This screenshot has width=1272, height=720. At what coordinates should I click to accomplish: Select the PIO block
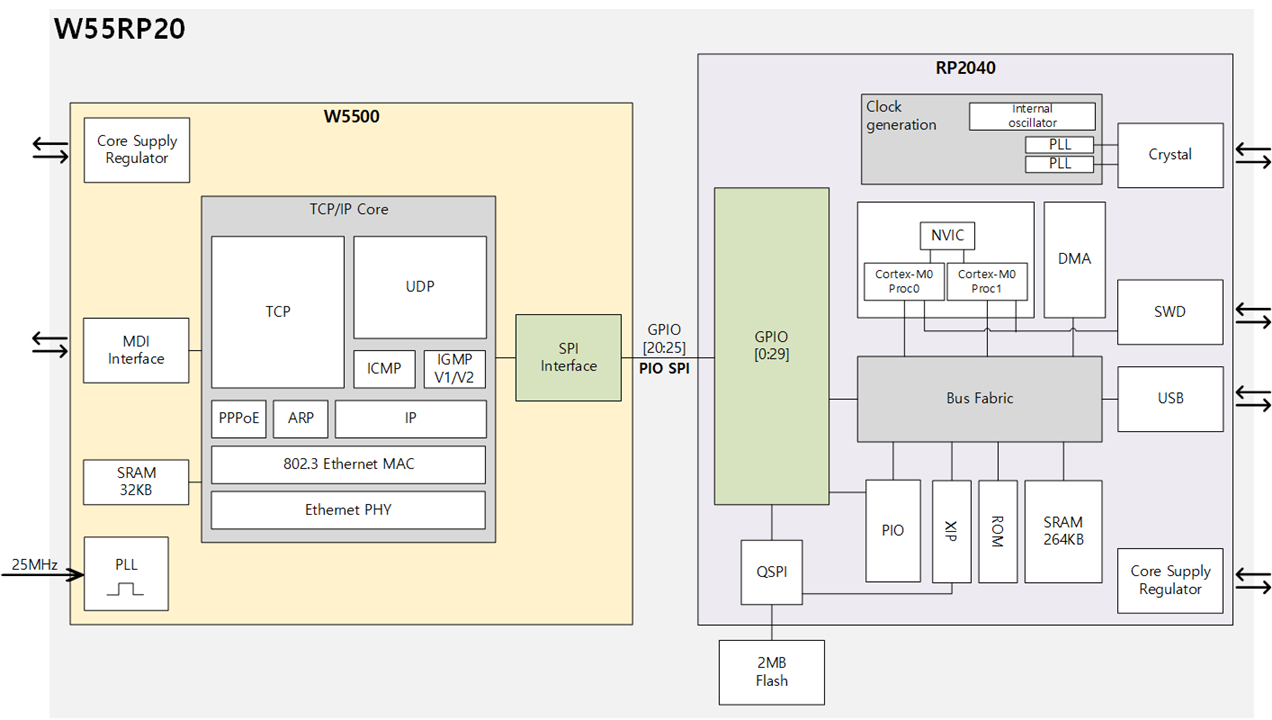[893, 531]
